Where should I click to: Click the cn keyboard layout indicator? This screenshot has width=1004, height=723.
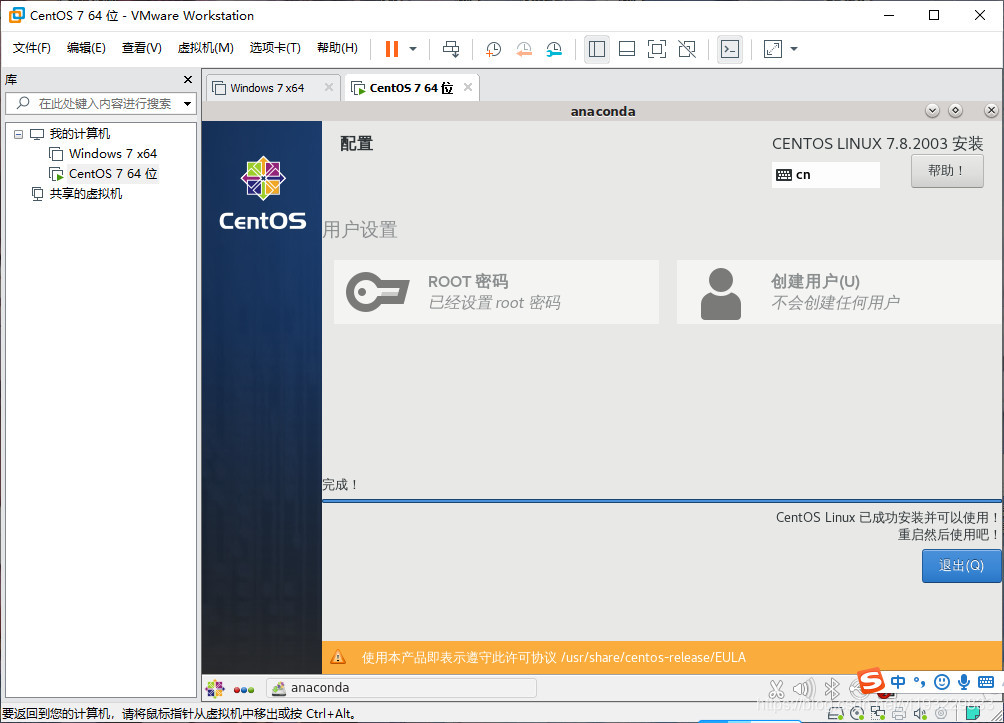tap(825, 175)
